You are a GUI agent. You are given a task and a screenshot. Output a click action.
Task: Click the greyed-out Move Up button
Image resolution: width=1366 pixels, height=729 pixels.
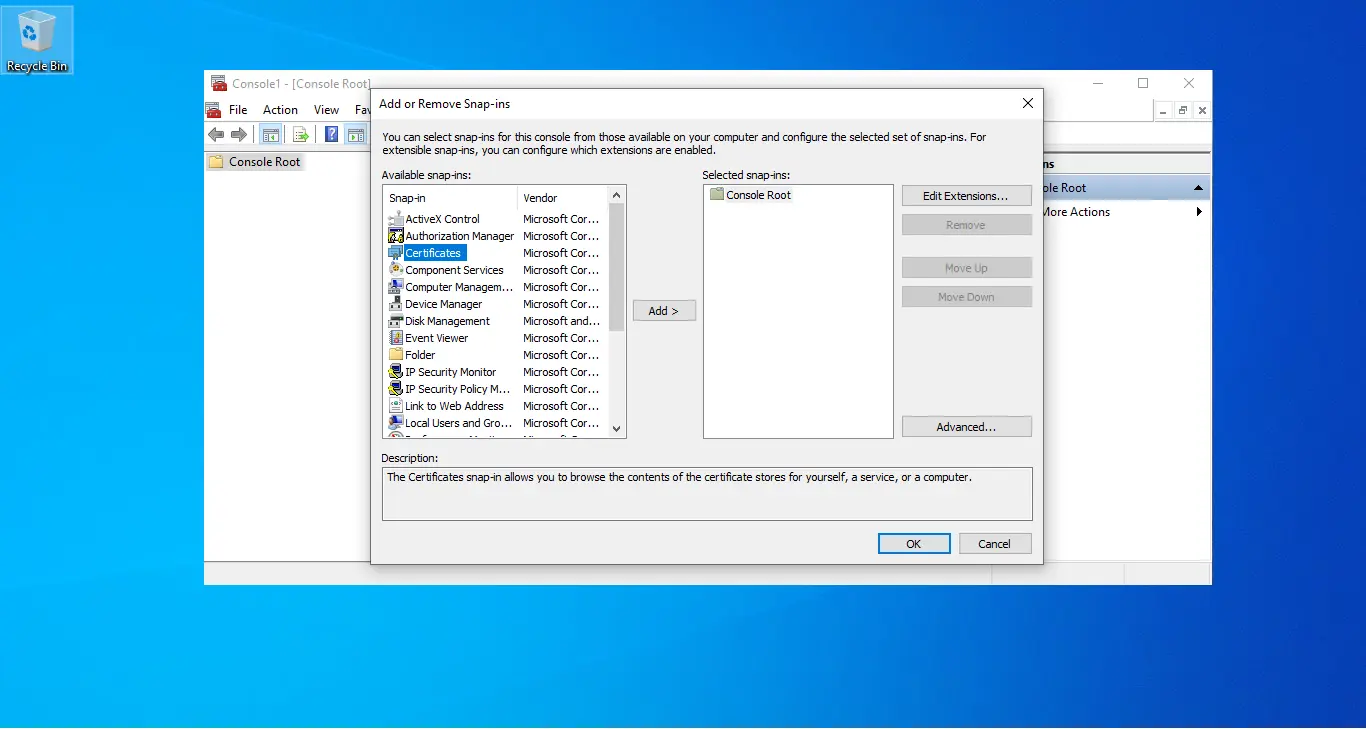966,268
